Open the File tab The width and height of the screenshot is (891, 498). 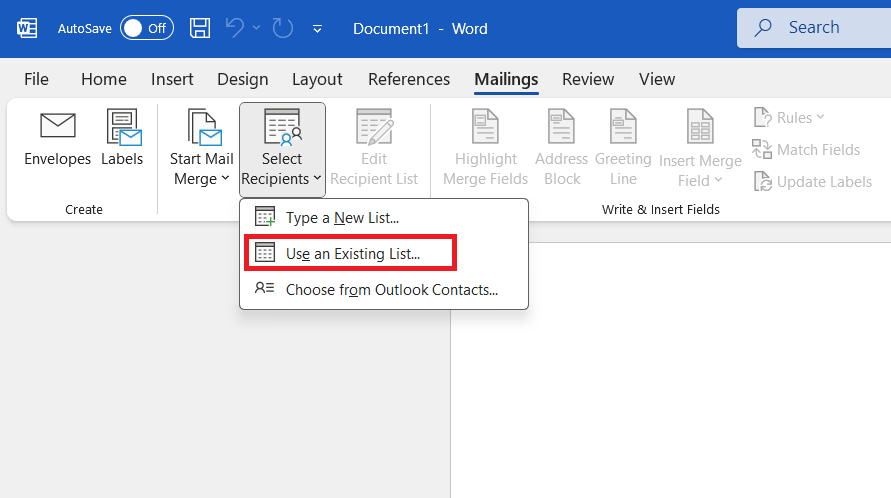click(36, 79)
